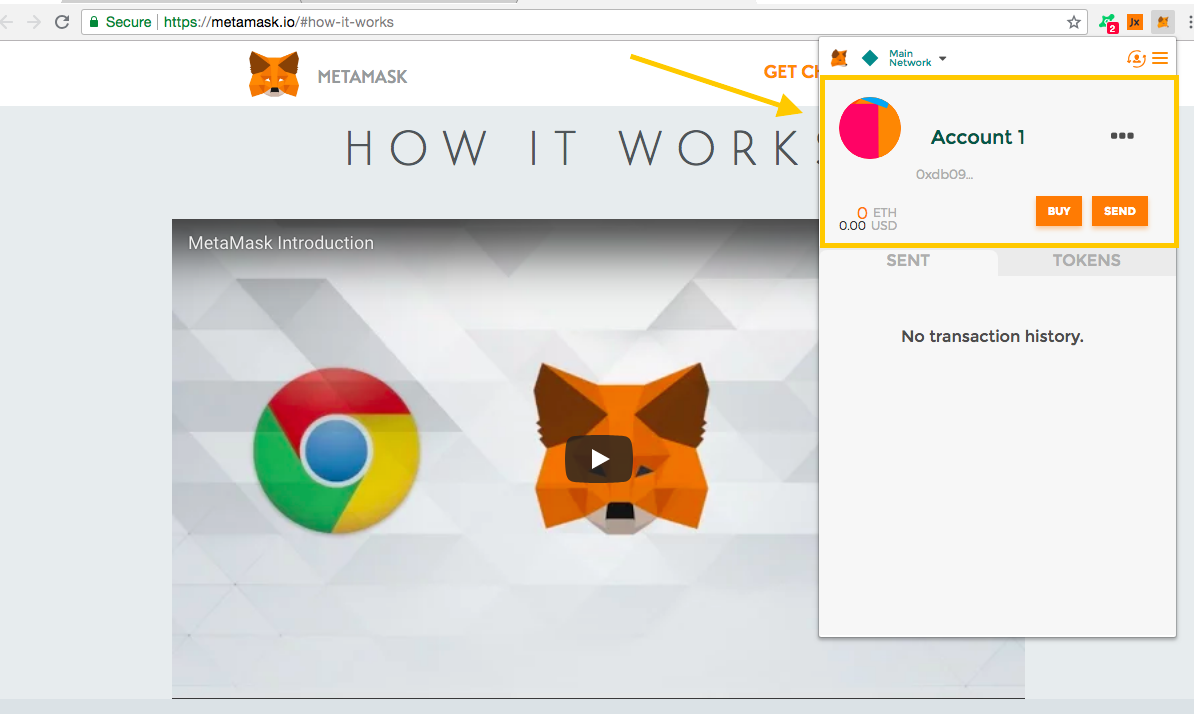Click the Account 1 avatar circle

[870, 128]
